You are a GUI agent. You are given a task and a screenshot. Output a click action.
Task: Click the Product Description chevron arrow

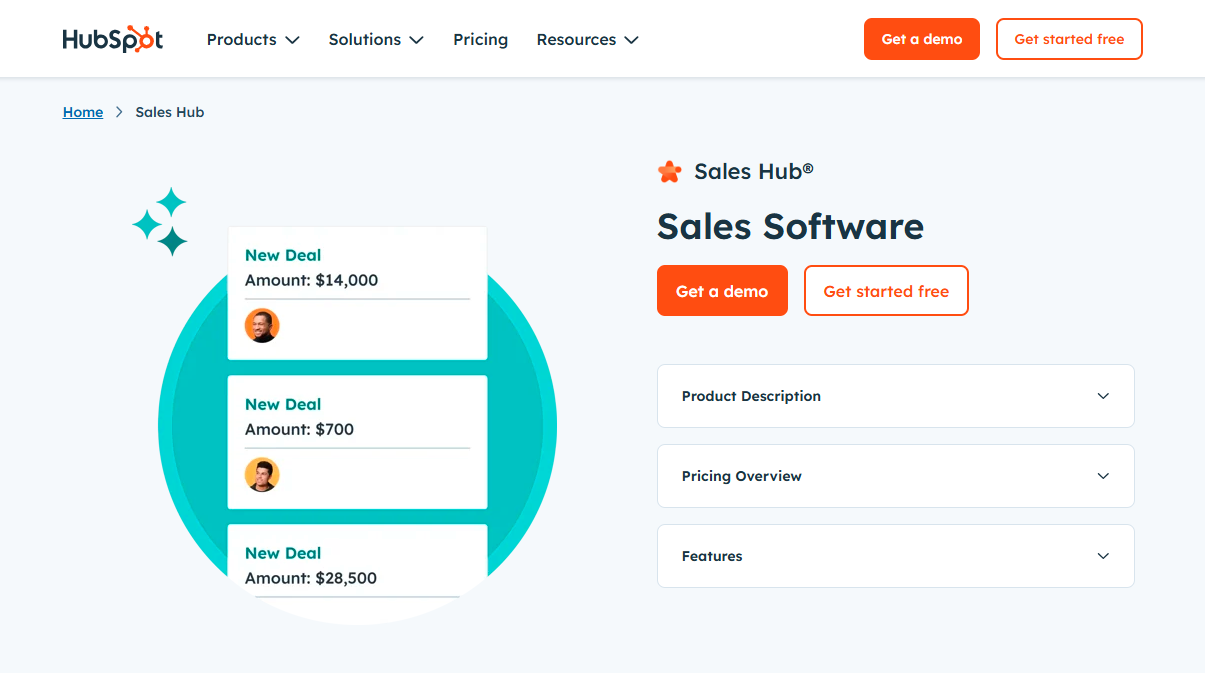(x=1103, y=396)
